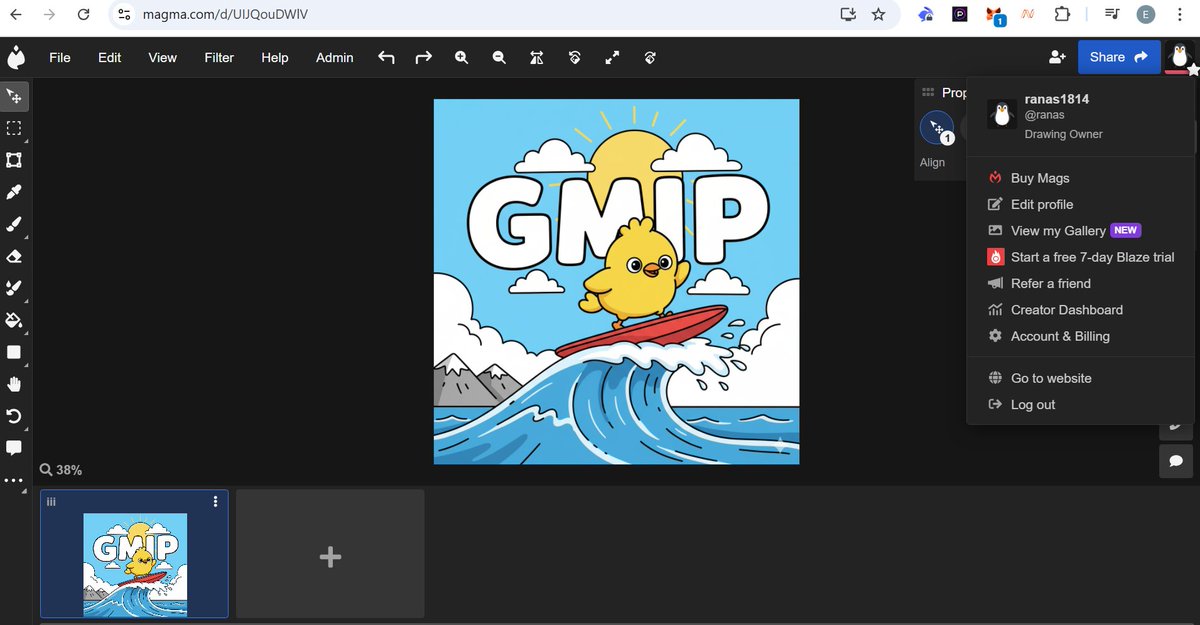
Task: Open the three-dot menu on the artboard thumbnail
Action: tap(215, 501)
